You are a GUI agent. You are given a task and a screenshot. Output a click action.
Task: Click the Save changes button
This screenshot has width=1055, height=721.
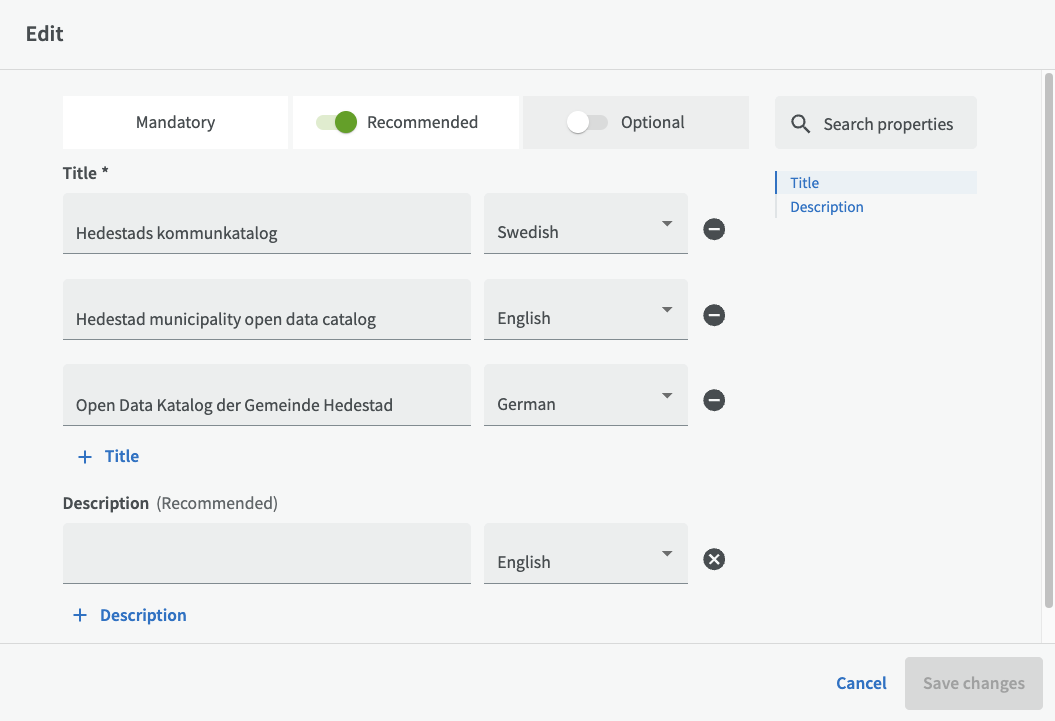click(973, 683)
